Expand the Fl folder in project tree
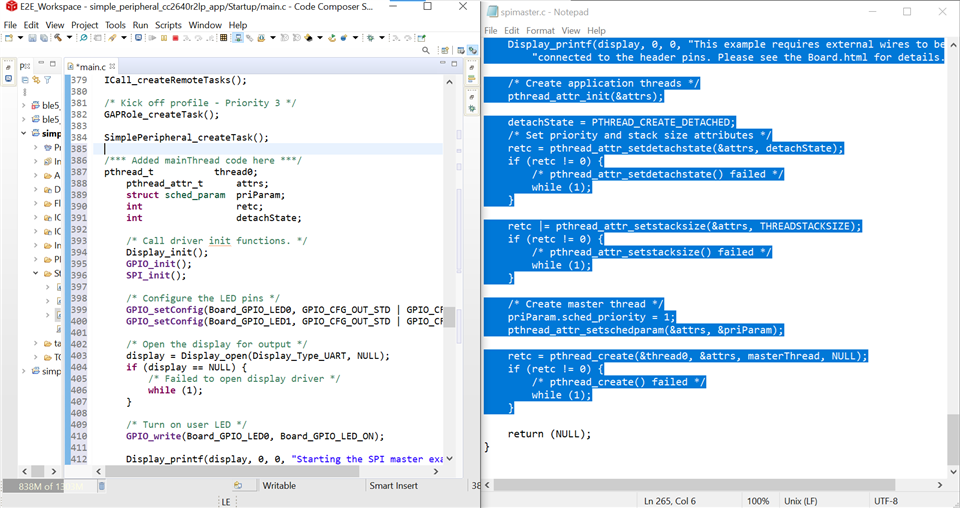 (x=36, y=203)
